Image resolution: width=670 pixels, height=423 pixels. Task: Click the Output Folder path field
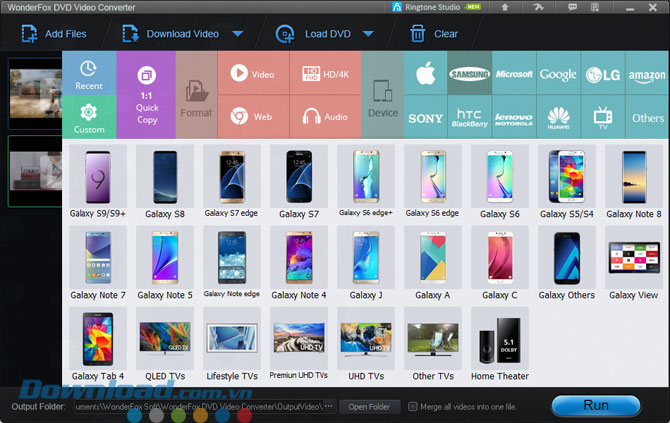pos(199,406)
